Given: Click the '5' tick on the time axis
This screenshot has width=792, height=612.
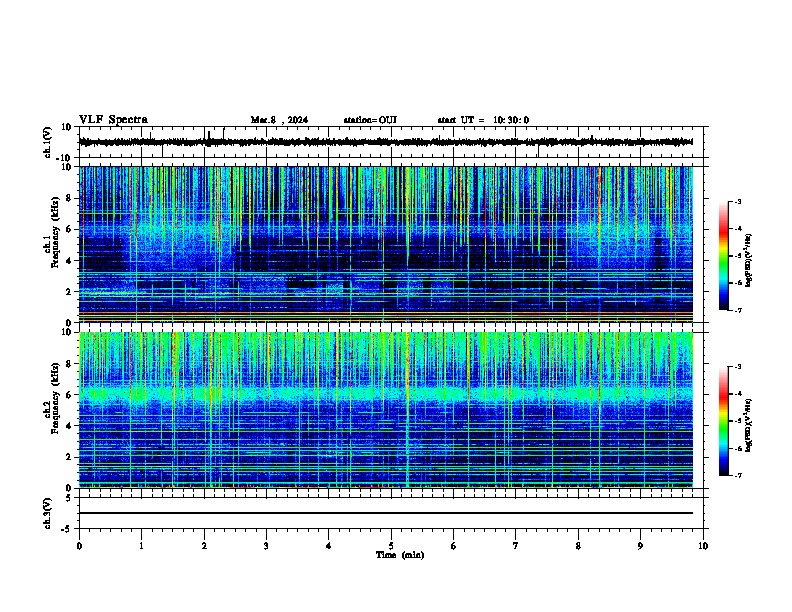Looking at the screenshot, I should click(391, 546).
